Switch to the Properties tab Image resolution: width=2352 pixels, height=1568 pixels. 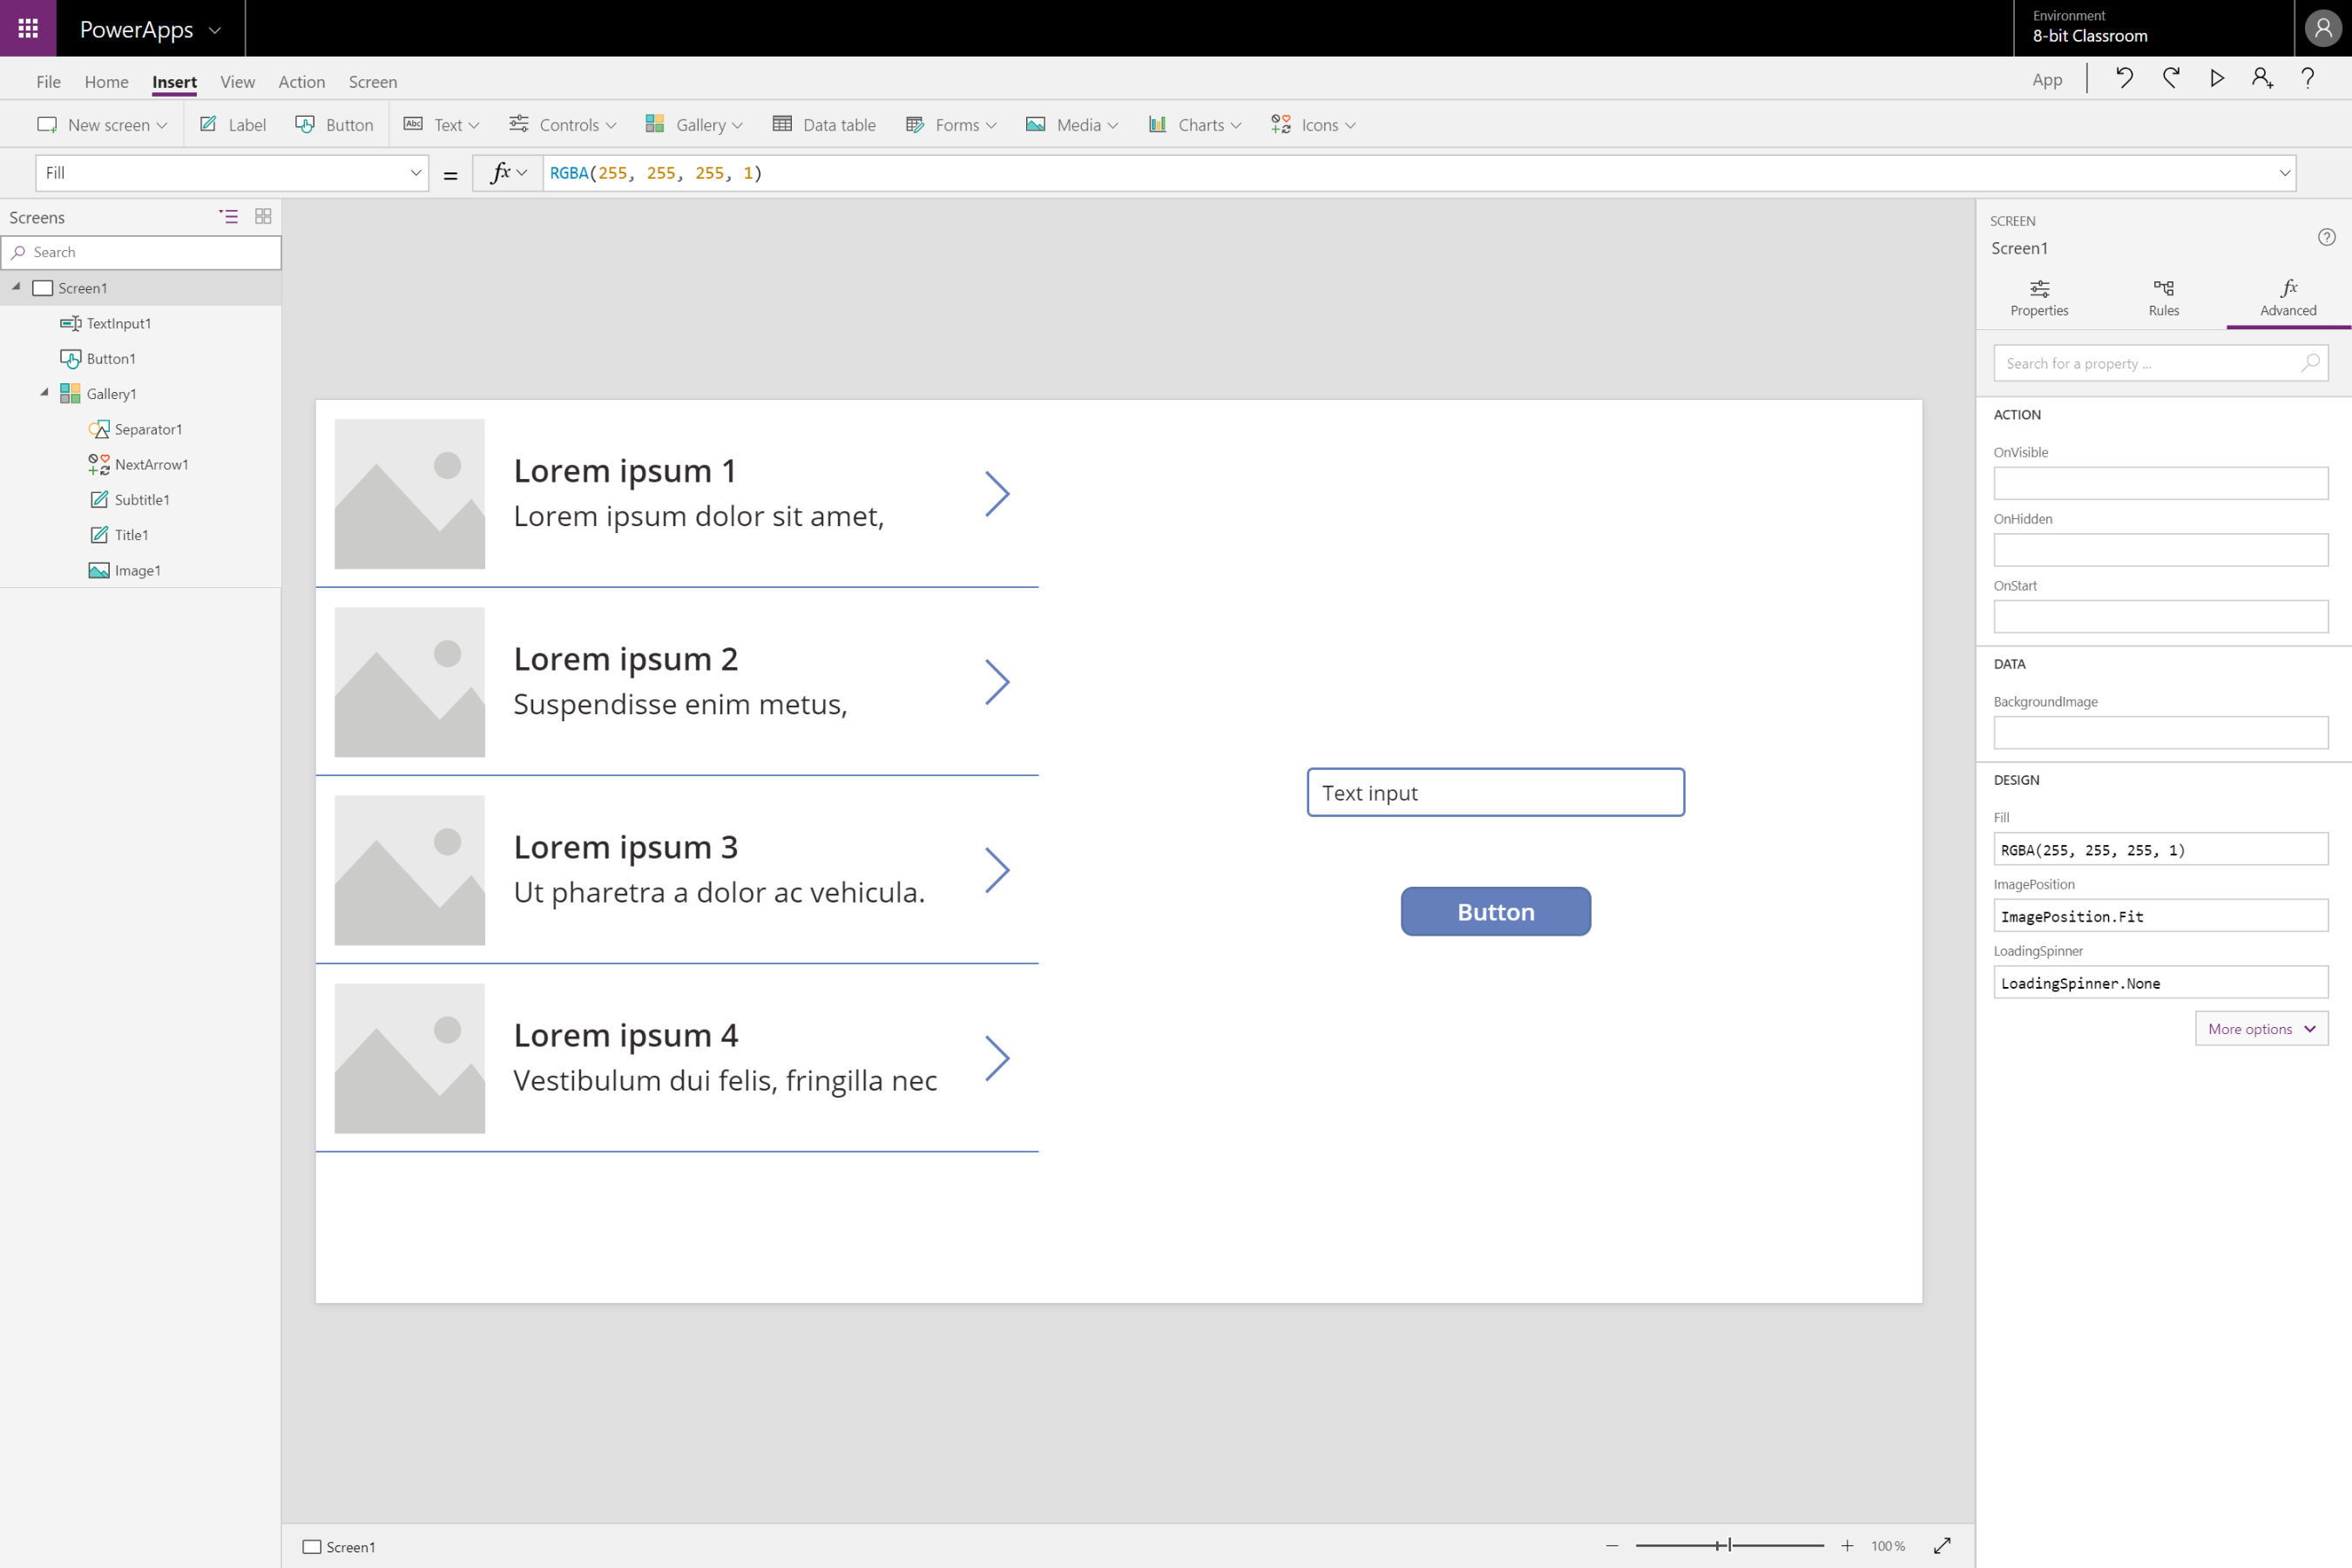pos(2038,298)
